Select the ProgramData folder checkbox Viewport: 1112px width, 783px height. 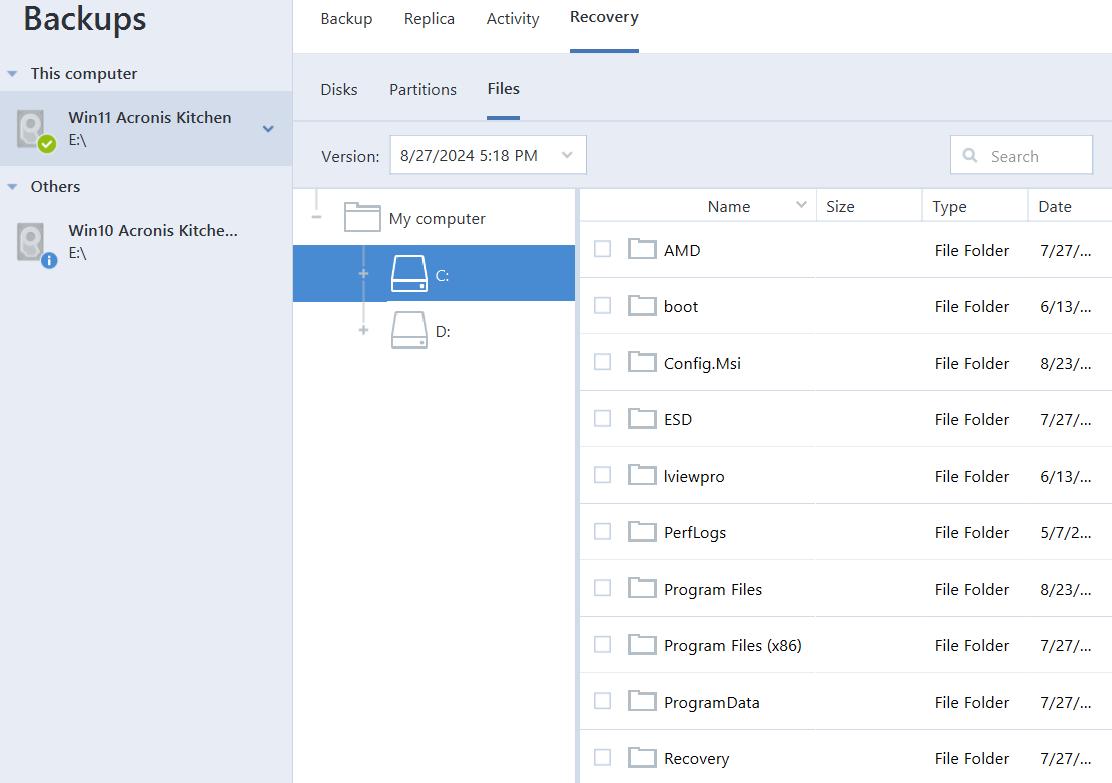click(602, 702)
